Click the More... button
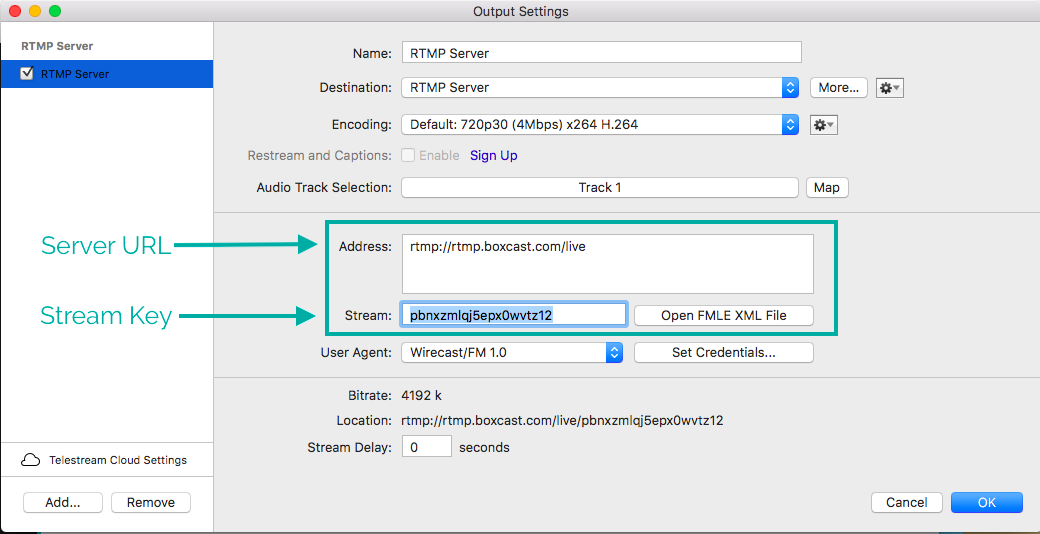1040x534 pixels. (838, 88)
